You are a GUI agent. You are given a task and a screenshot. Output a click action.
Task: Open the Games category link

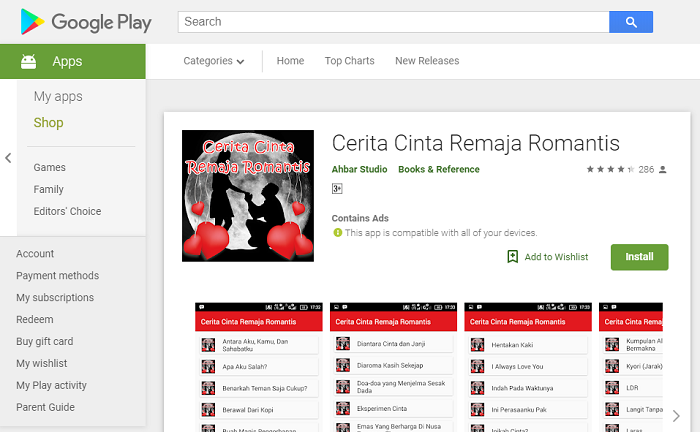pyautogui.click(x=50, y=167)
